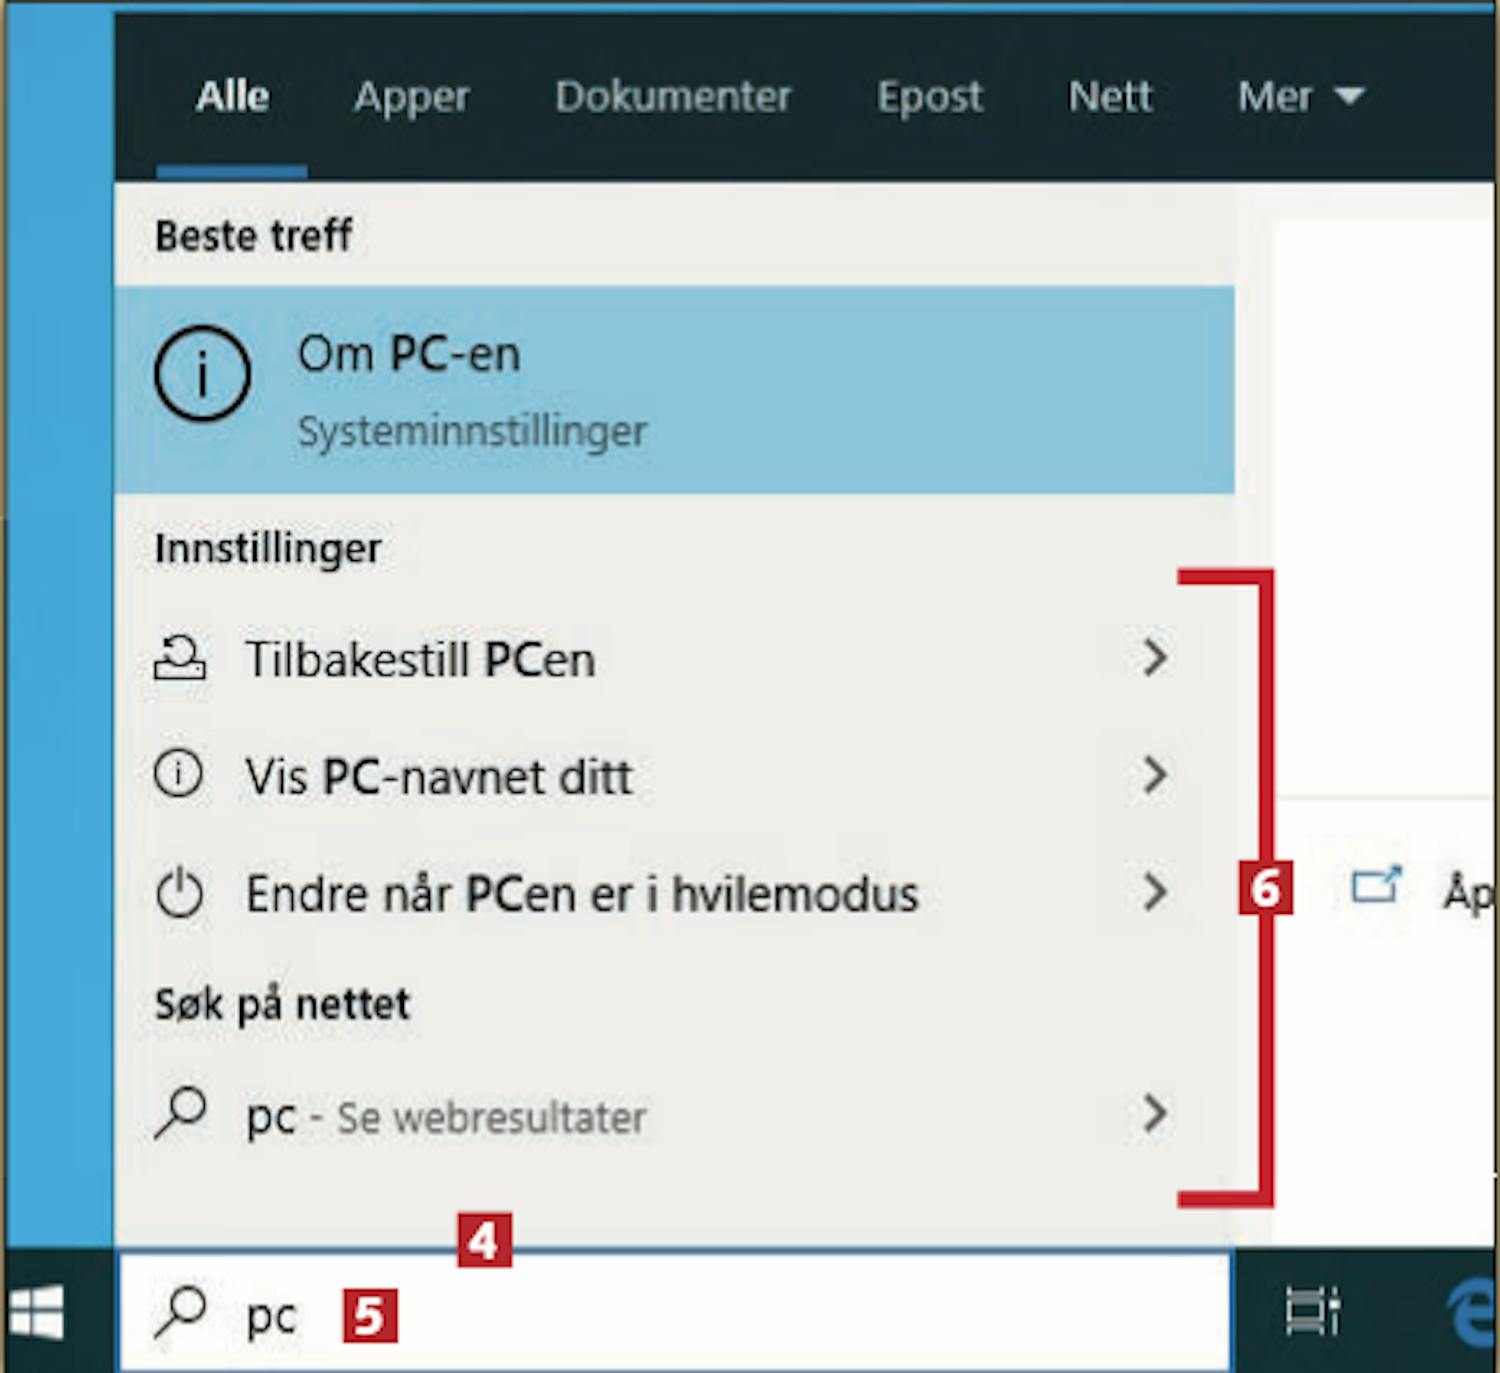Viewport: 1500px width, 1373px height.
Task: Click the info icon beside Om PC-en
Action: coord(202,374)
